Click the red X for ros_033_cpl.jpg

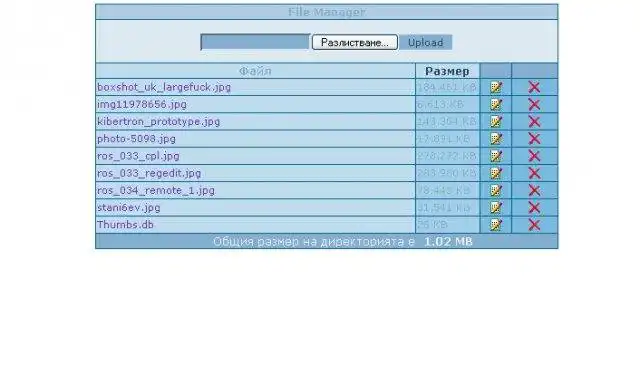534,156
